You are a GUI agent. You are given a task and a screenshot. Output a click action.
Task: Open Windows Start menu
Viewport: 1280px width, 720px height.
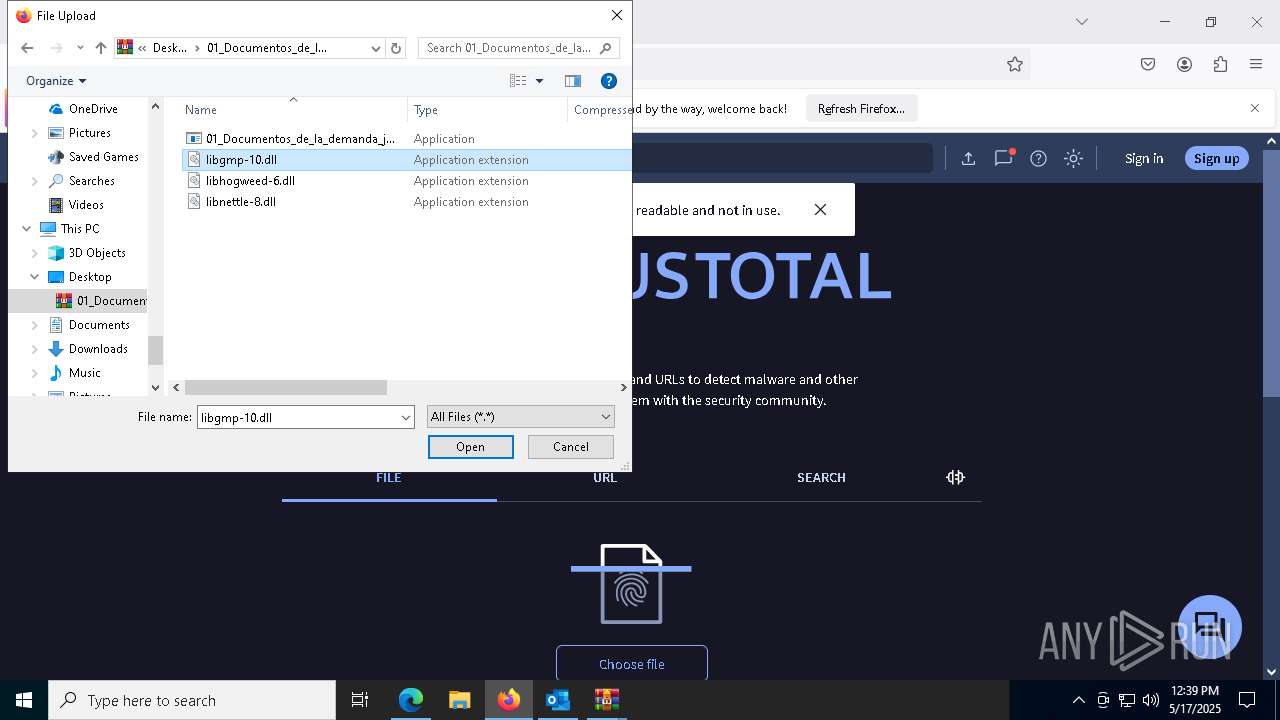tap(24, 700)
